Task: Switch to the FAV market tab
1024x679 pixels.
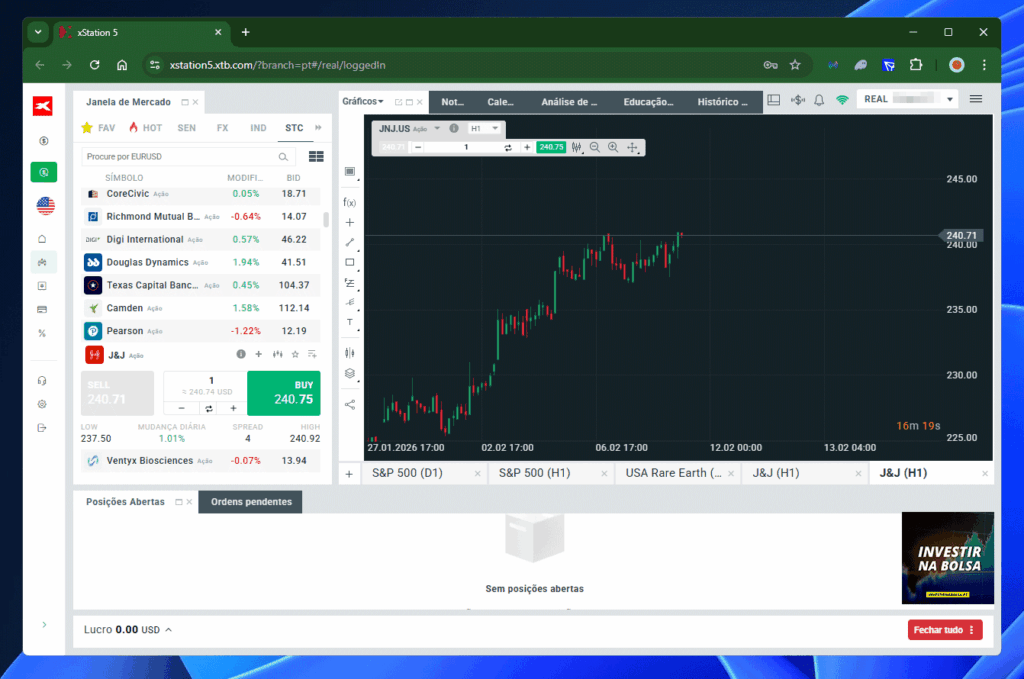Action: pyautogui.click(x=99, y=128)
